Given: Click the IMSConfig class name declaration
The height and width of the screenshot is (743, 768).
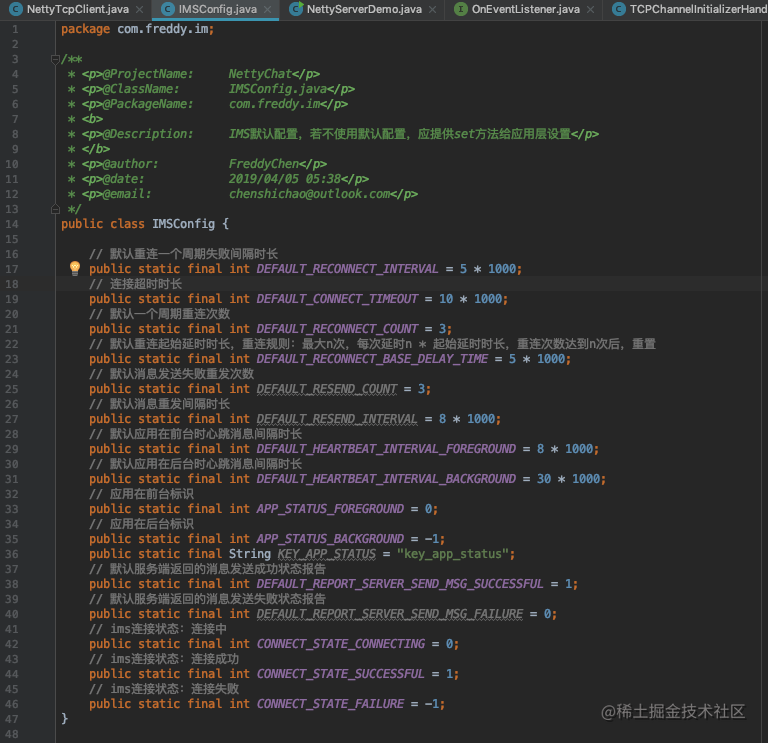Looking at the screenshot, I should coord(183,224).
